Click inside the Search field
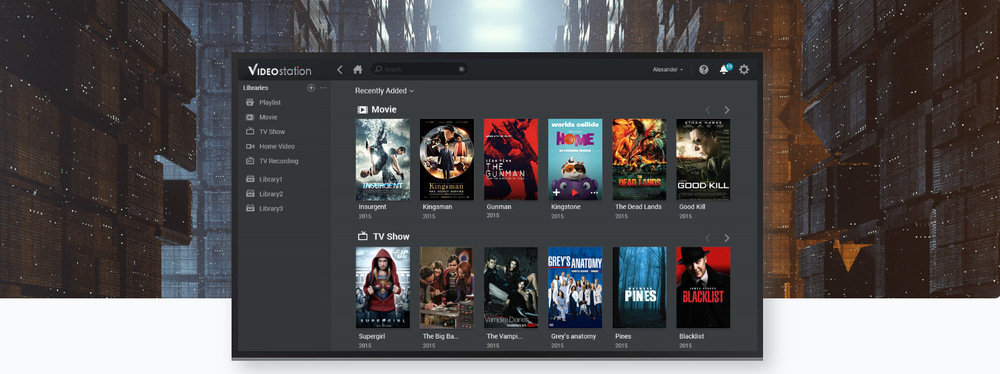This screenshot has width=1000, height=374. [419, 69]
